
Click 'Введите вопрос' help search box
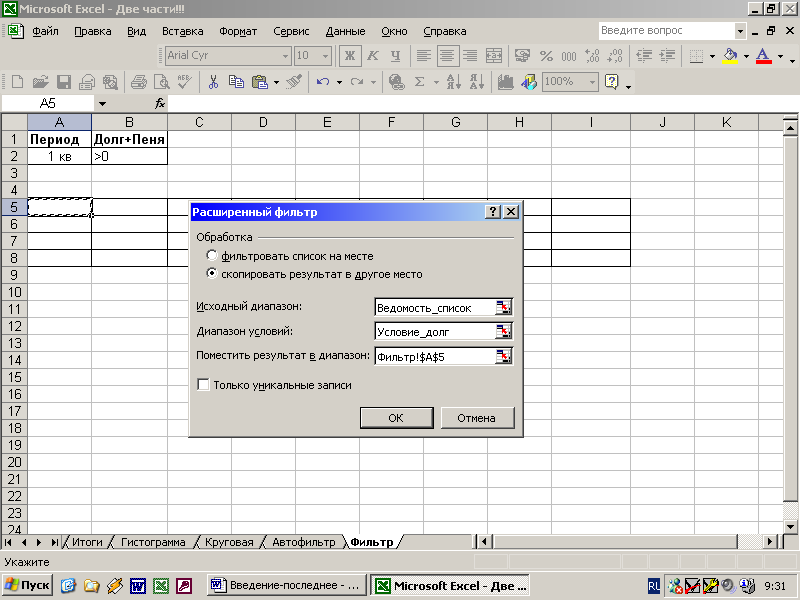click(x=667, y=31)
